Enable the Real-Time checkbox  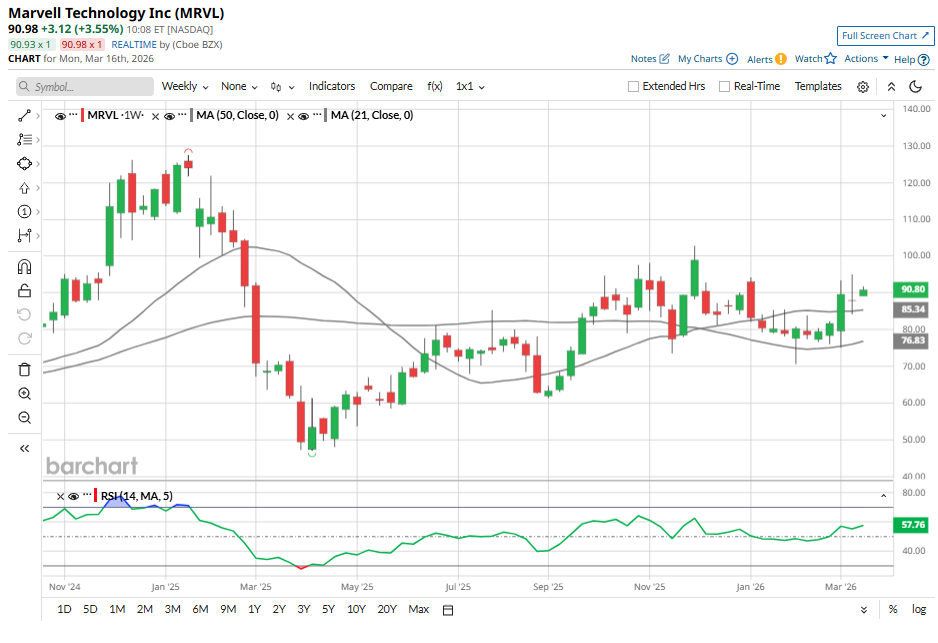[x=724, y=86]
